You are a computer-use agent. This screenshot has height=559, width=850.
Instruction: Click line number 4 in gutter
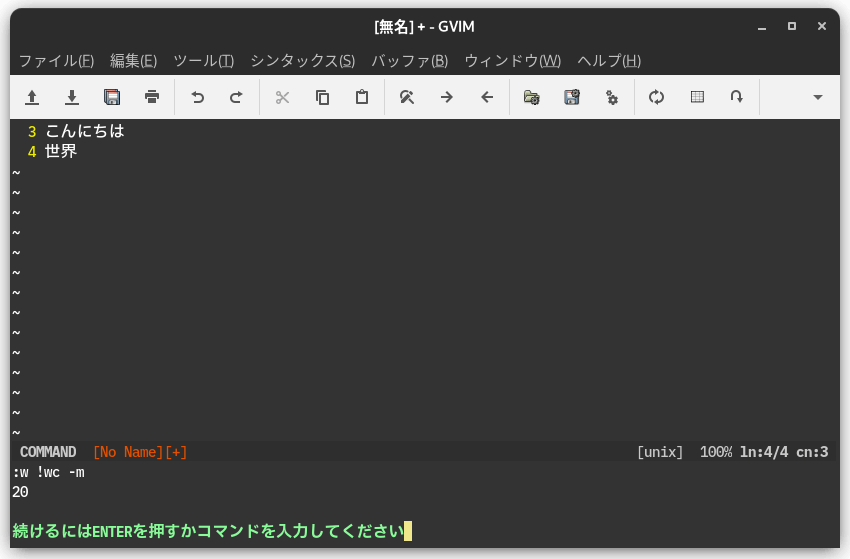pyautogui.click(x=32, y=152)
